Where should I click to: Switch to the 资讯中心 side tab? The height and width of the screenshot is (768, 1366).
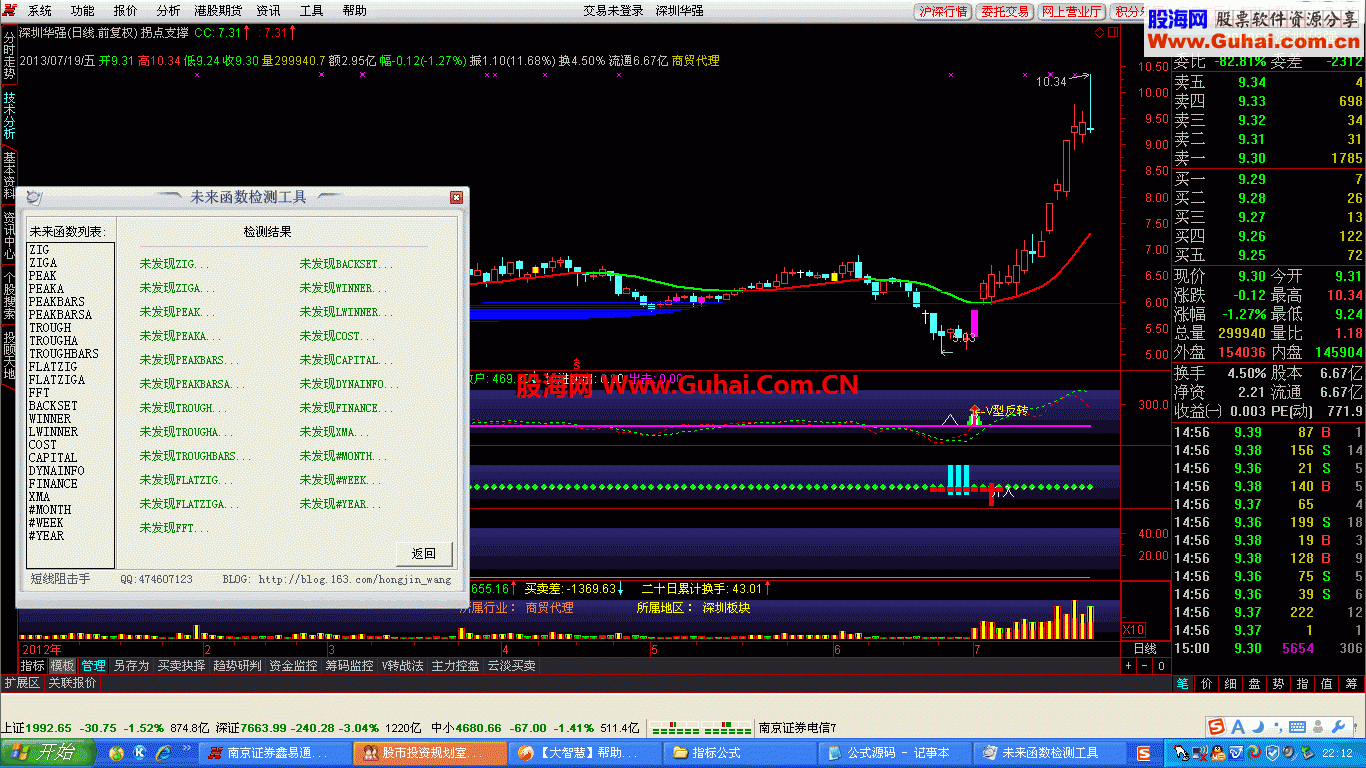point(9,236)
